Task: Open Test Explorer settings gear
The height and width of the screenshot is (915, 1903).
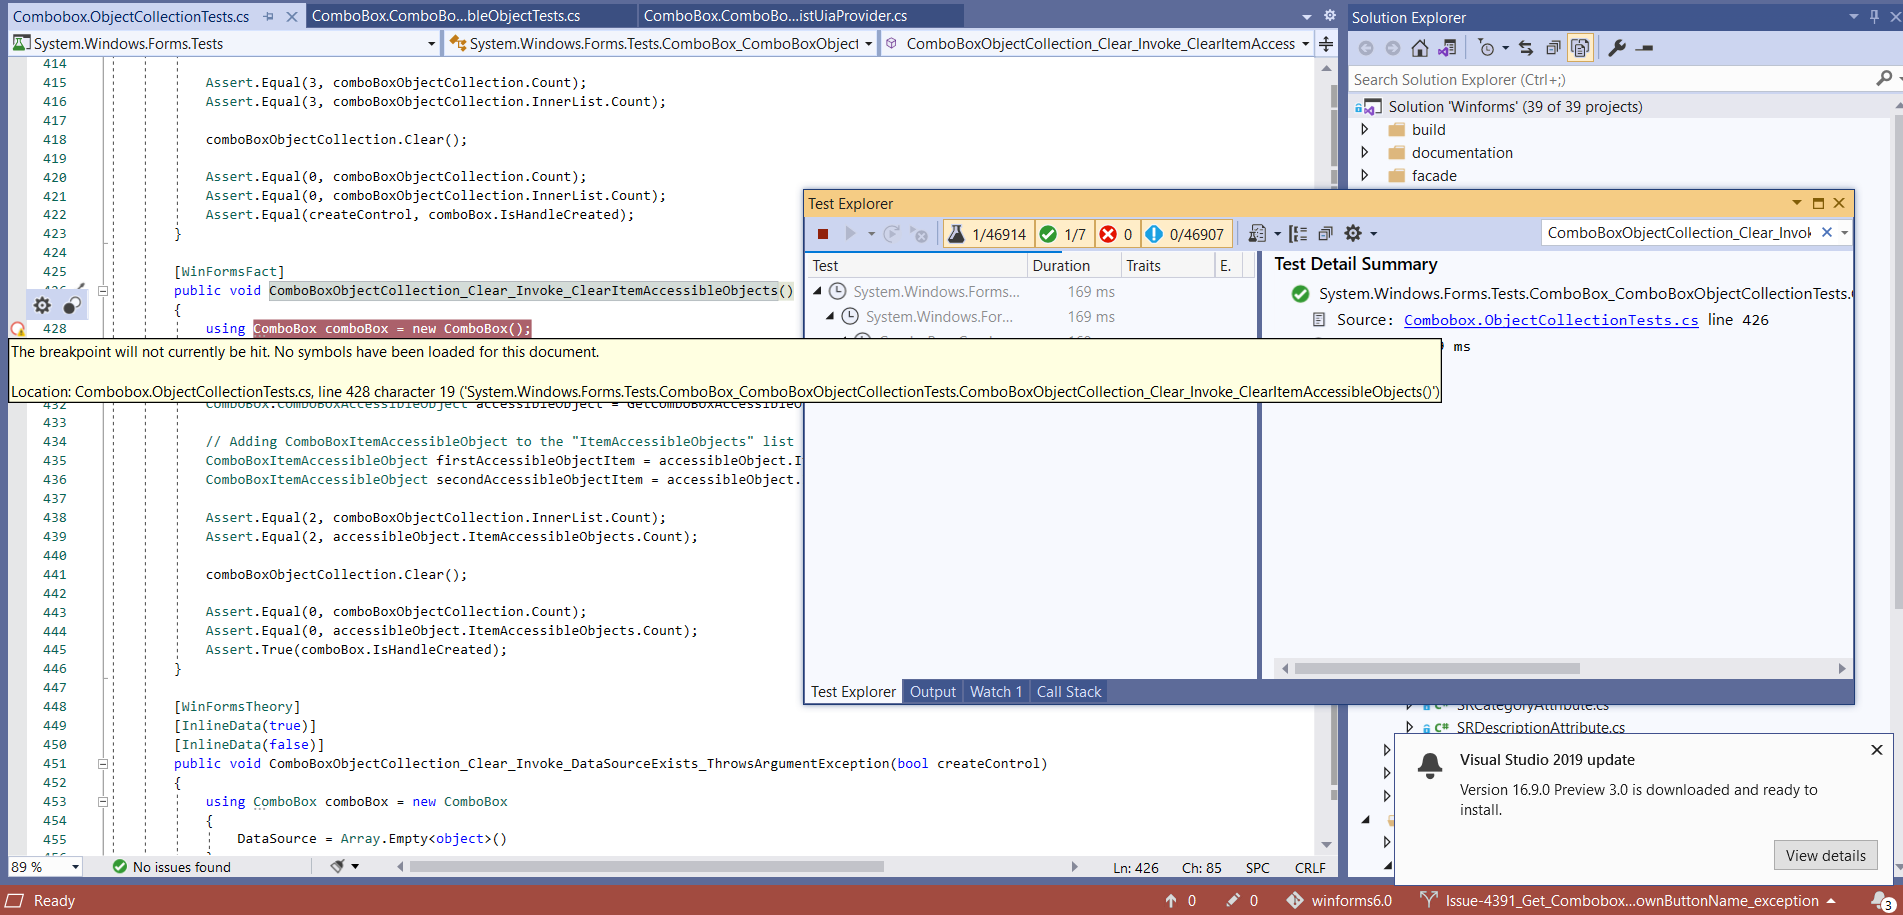Action: (1353, 234)
